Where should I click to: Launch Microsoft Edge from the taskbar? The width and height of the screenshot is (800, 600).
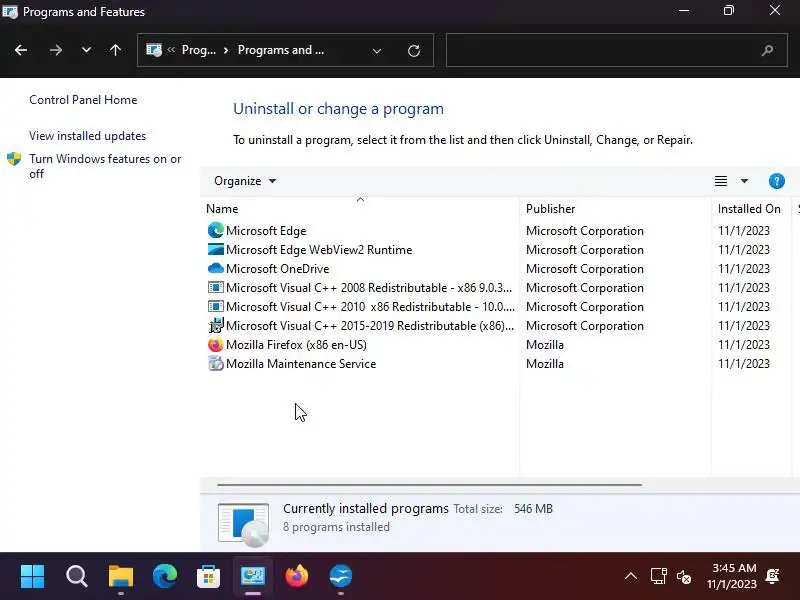[165, 577]
